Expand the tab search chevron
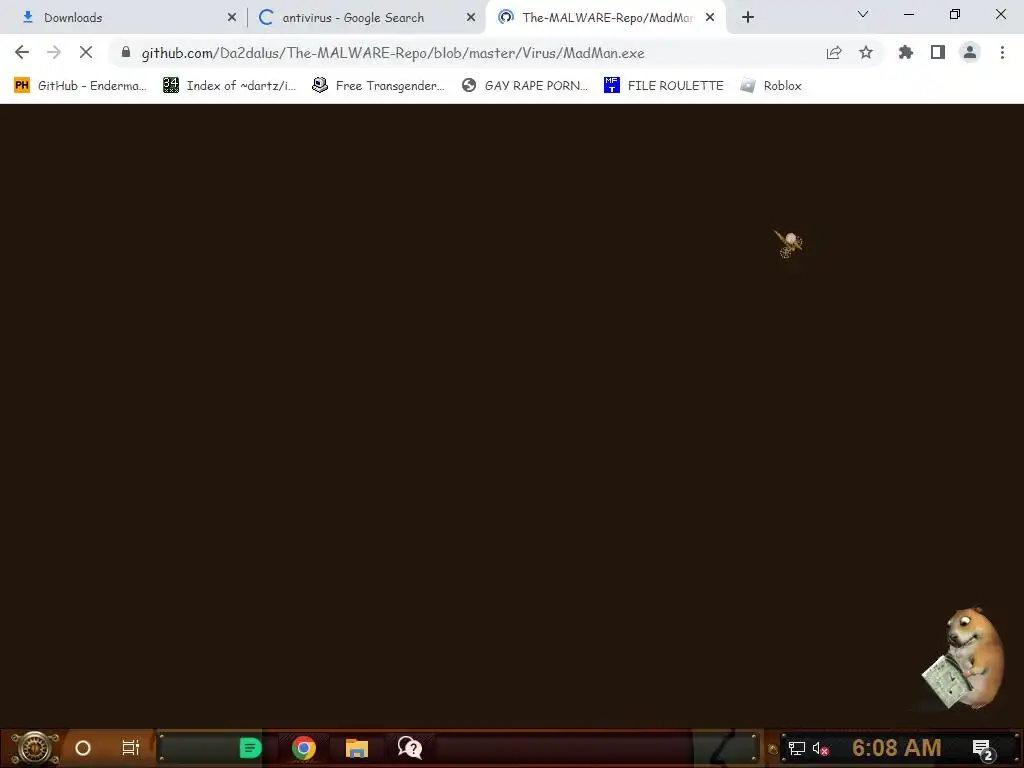The height and width of the screenshot is (768, 1024). click(863, 14)
